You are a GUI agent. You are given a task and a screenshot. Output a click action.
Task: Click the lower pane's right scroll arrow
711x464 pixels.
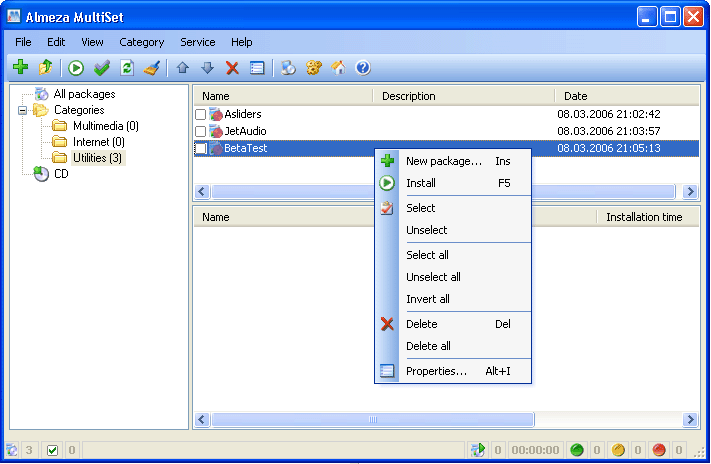[x=690, y=420]
